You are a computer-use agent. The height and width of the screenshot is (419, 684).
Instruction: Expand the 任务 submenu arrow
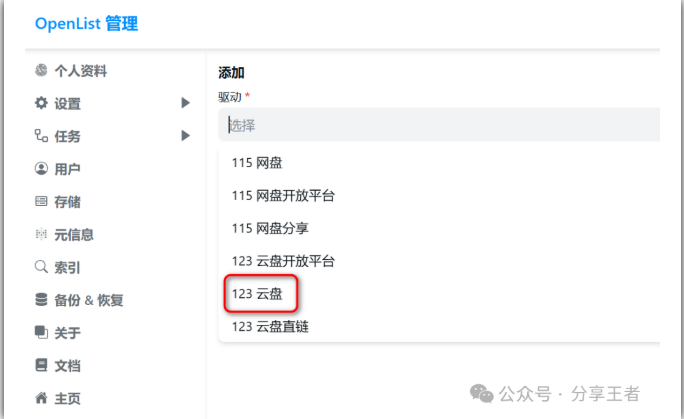coord(185,136)
